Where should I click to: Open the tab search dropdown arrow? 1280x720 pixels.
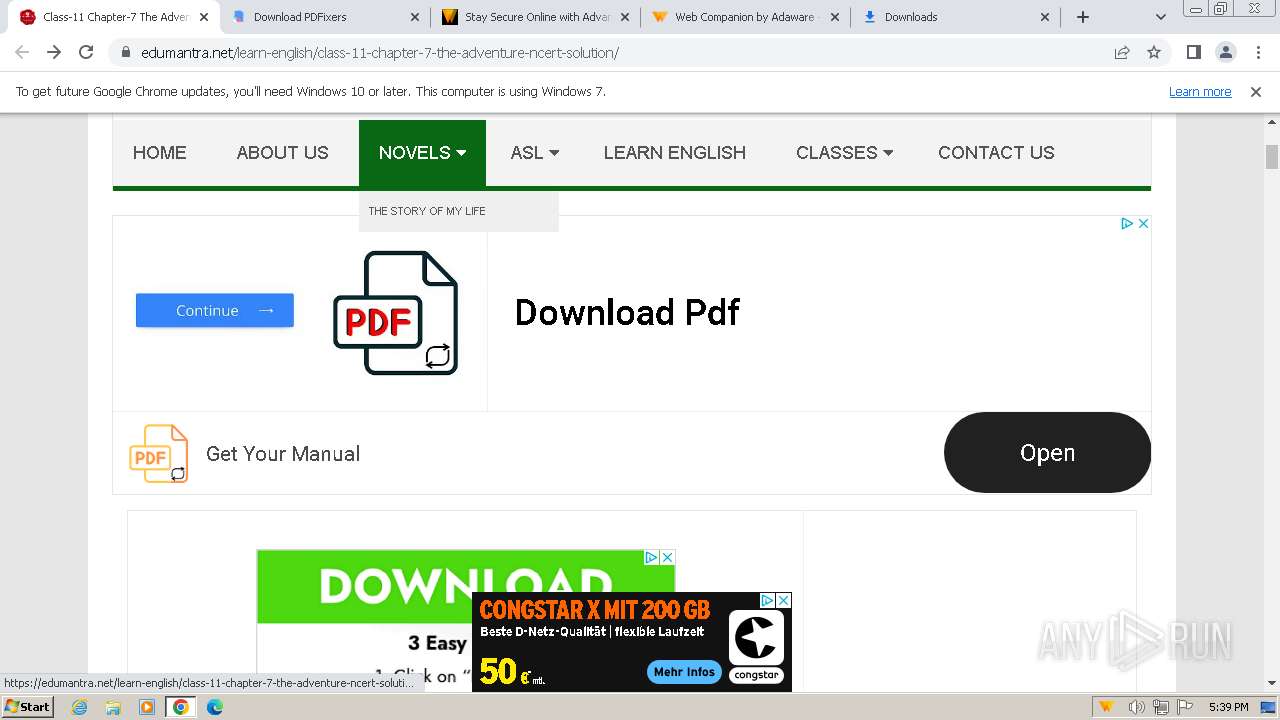(1160, 17)
